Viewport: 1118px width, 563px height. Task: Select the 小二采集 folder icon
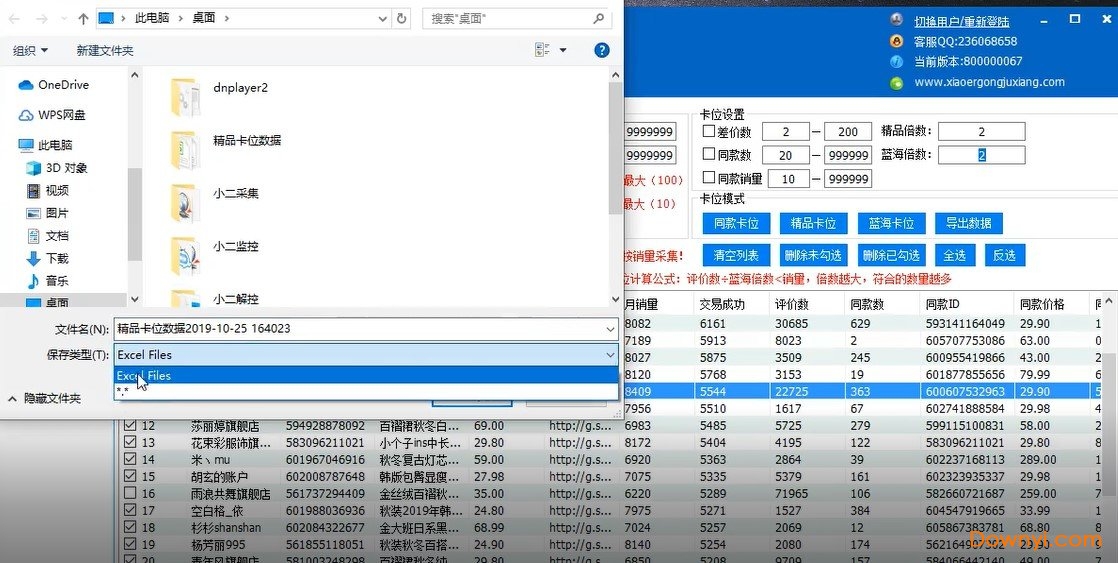tap(185, 202)
